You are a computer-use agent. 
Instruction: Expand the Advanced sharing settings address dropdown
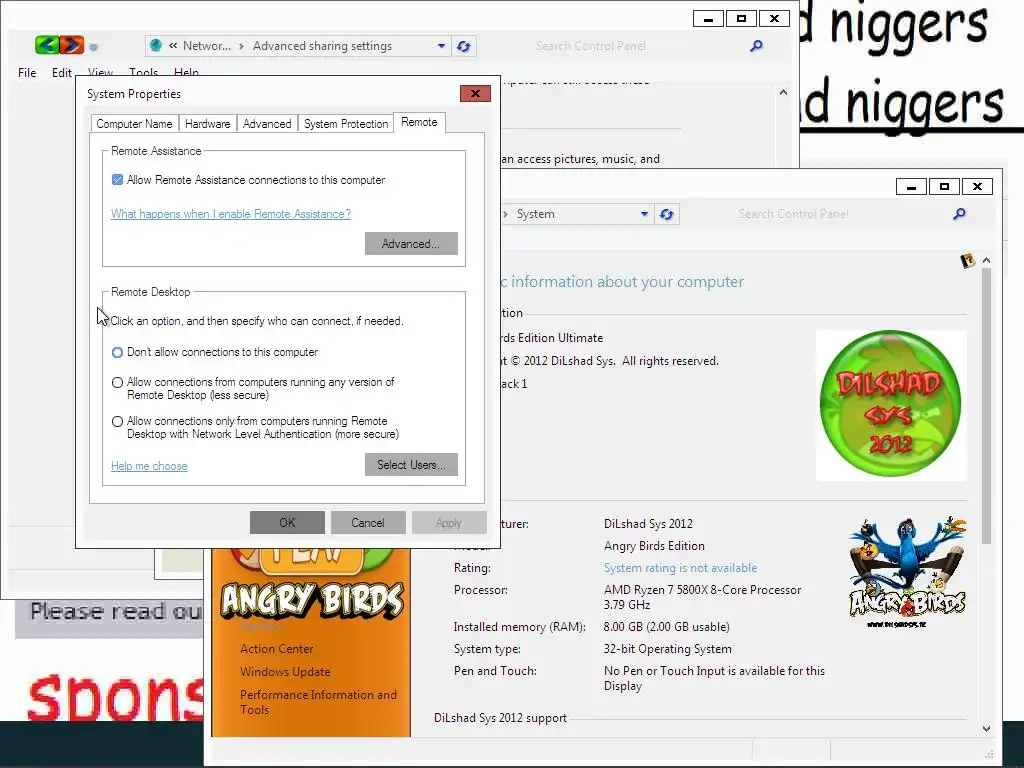(x=441, y=46)
